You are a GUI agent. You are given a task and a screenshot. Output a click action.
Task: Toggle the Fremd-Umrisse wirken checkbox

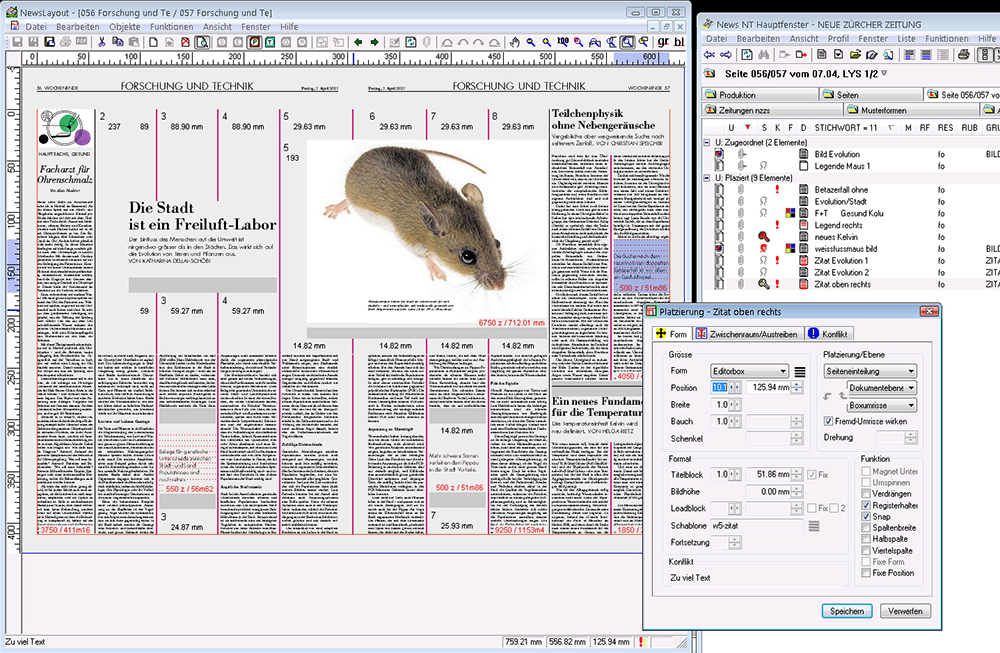coord(828,422)
